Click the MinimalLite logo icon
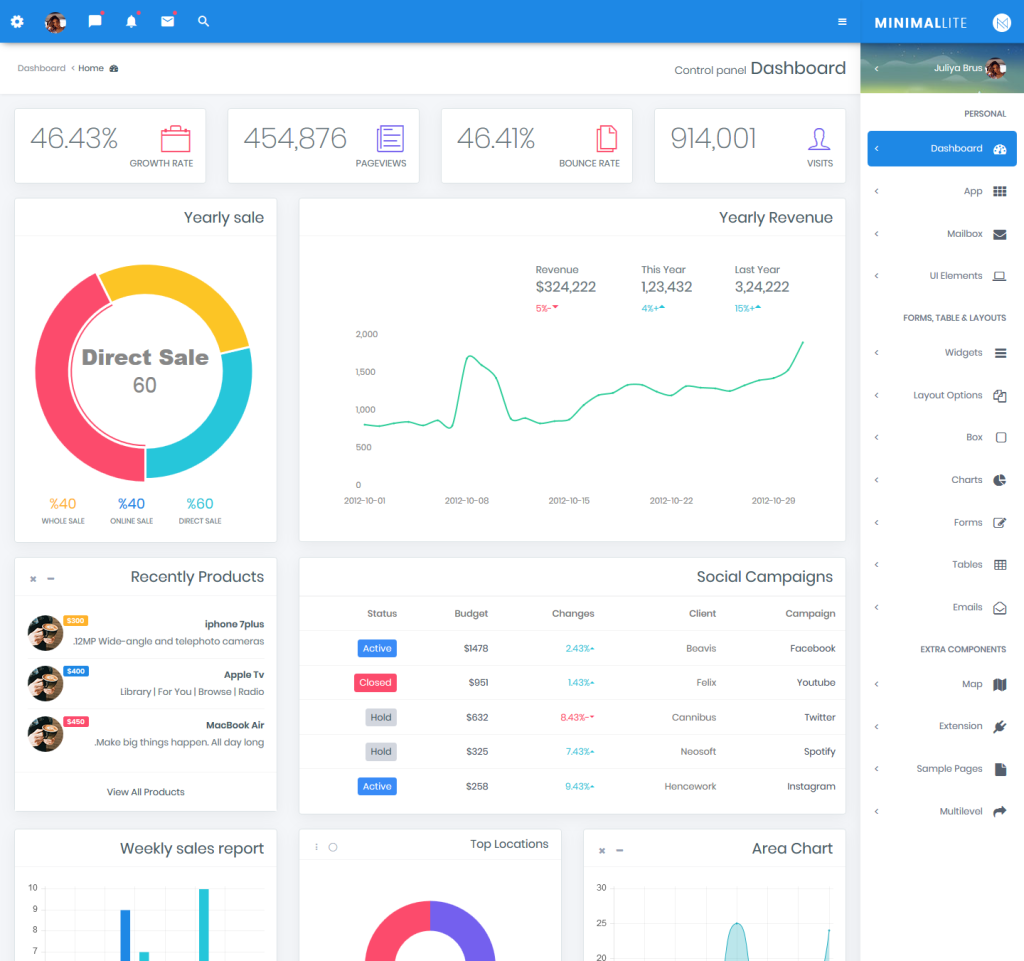The image size is (1024, 961). click(1001, 22)
